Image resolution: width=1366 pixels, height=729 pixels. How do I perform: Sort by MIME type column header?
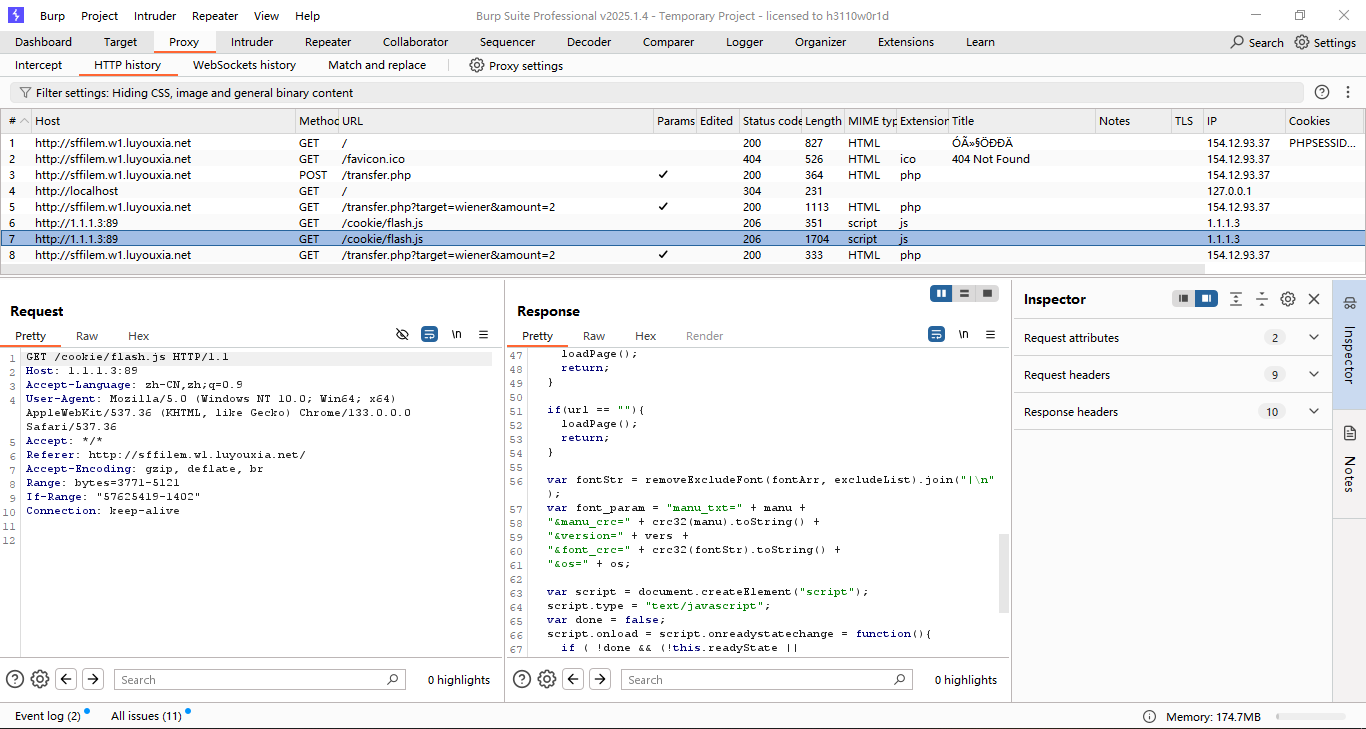(x=871, y=121)
